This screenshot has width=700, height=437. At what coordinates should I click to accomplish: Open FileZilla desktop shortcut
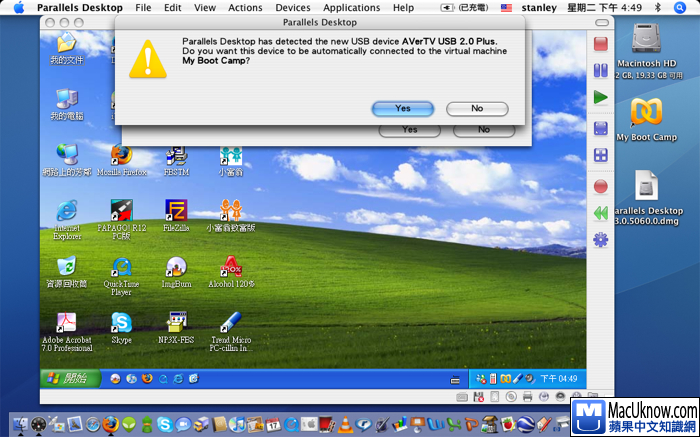pos(176,211)
